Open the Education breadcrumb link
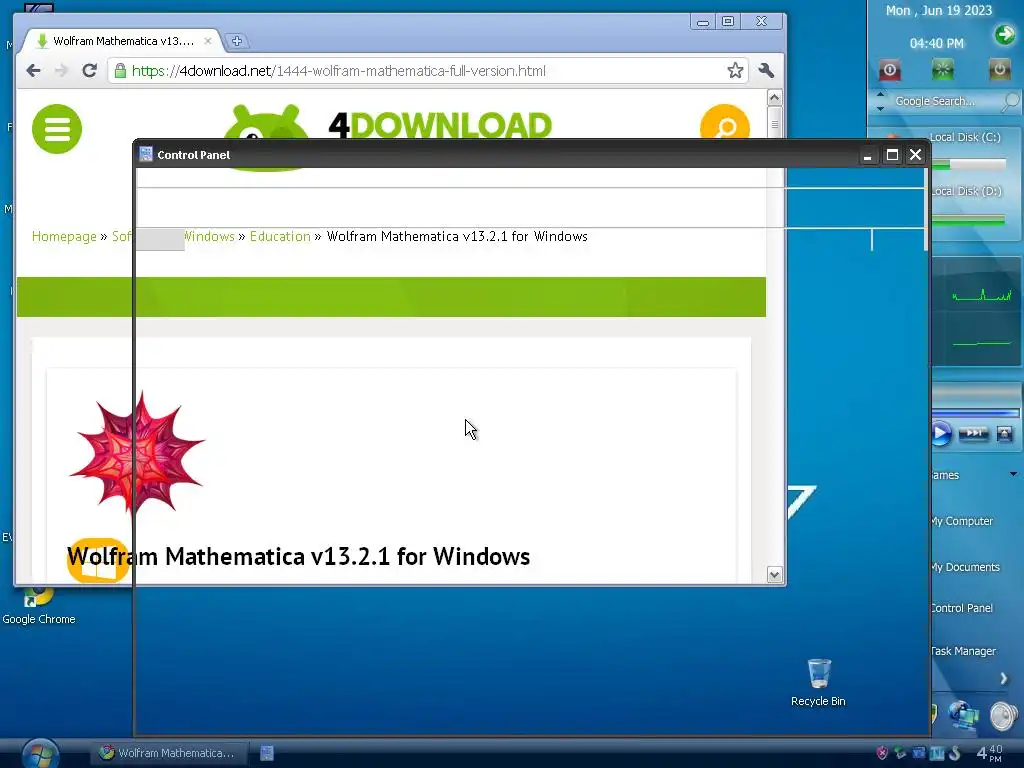Image resolution: width=1024 pixels, height=768 pixels. [x=280, y=236]
